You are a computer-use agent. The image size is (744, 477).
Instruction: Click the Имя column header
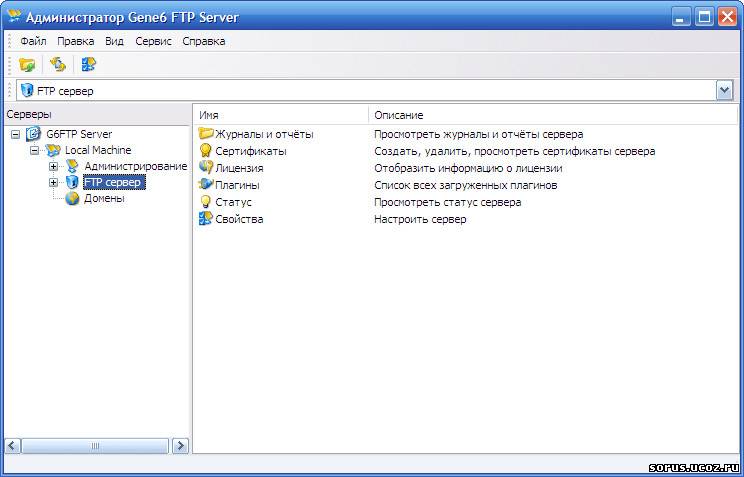[281, 115]
